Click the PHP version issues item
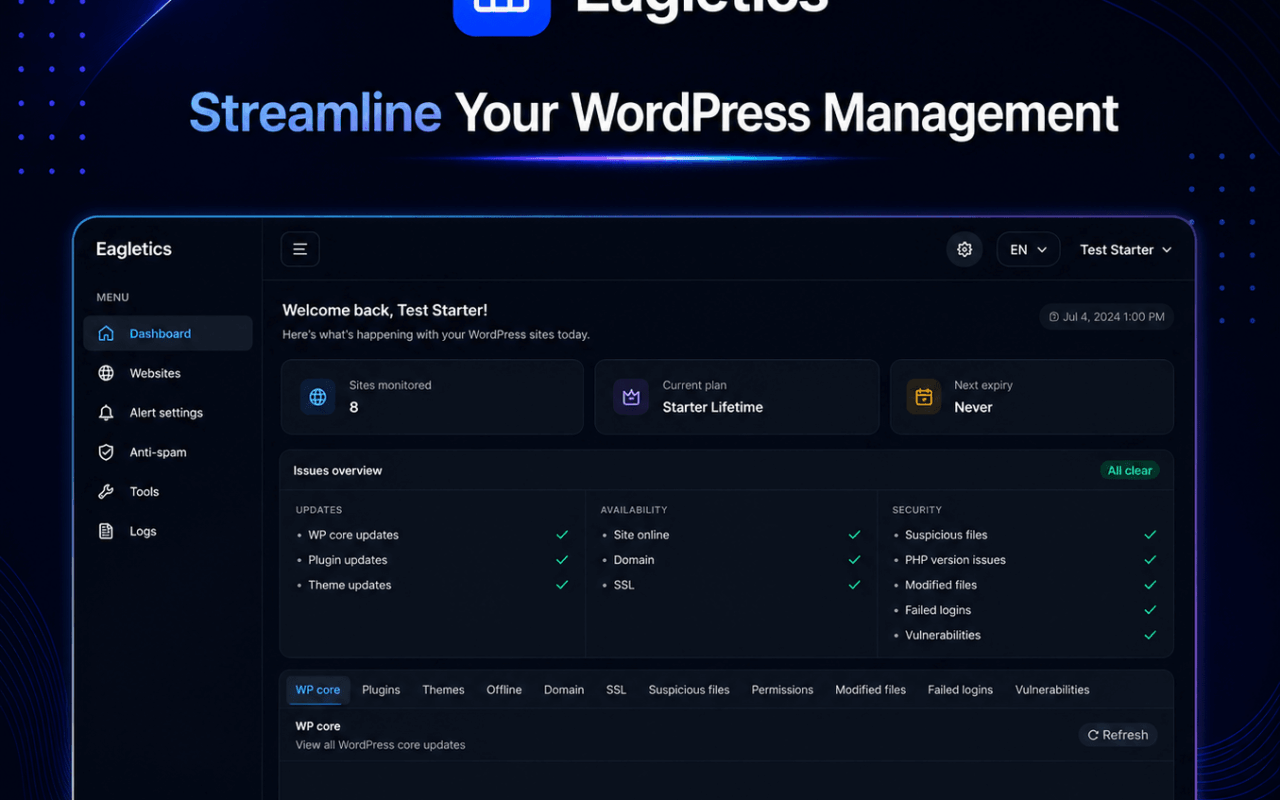1280x800 pixels. pos(955,560)
